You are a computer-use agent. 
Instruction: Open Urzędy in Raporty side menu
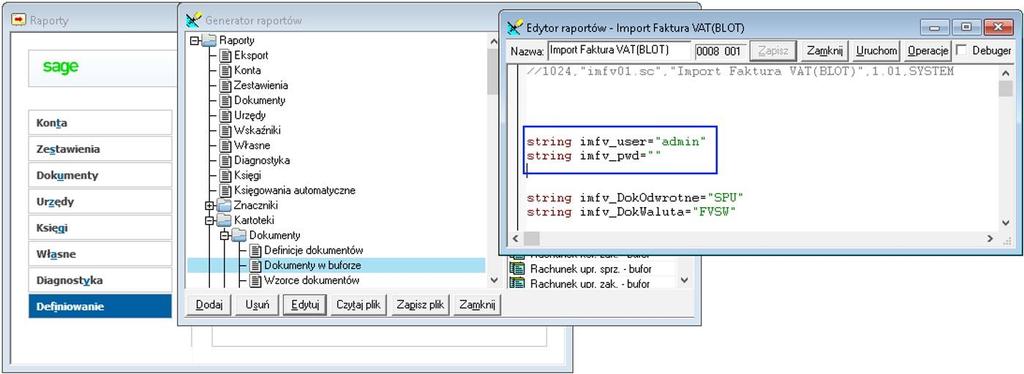tap(100, 202)
